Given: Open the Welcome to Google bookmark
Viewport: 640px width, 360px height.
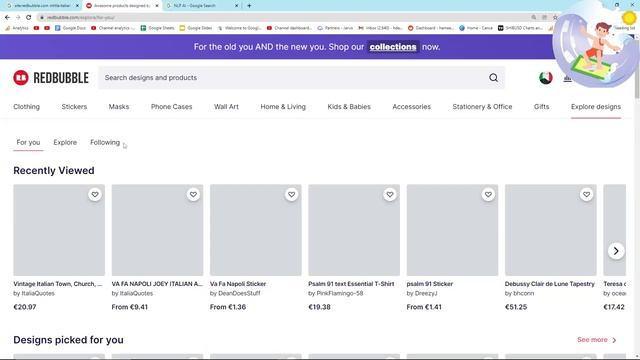Looking at the screenshot, I should 239,28.
